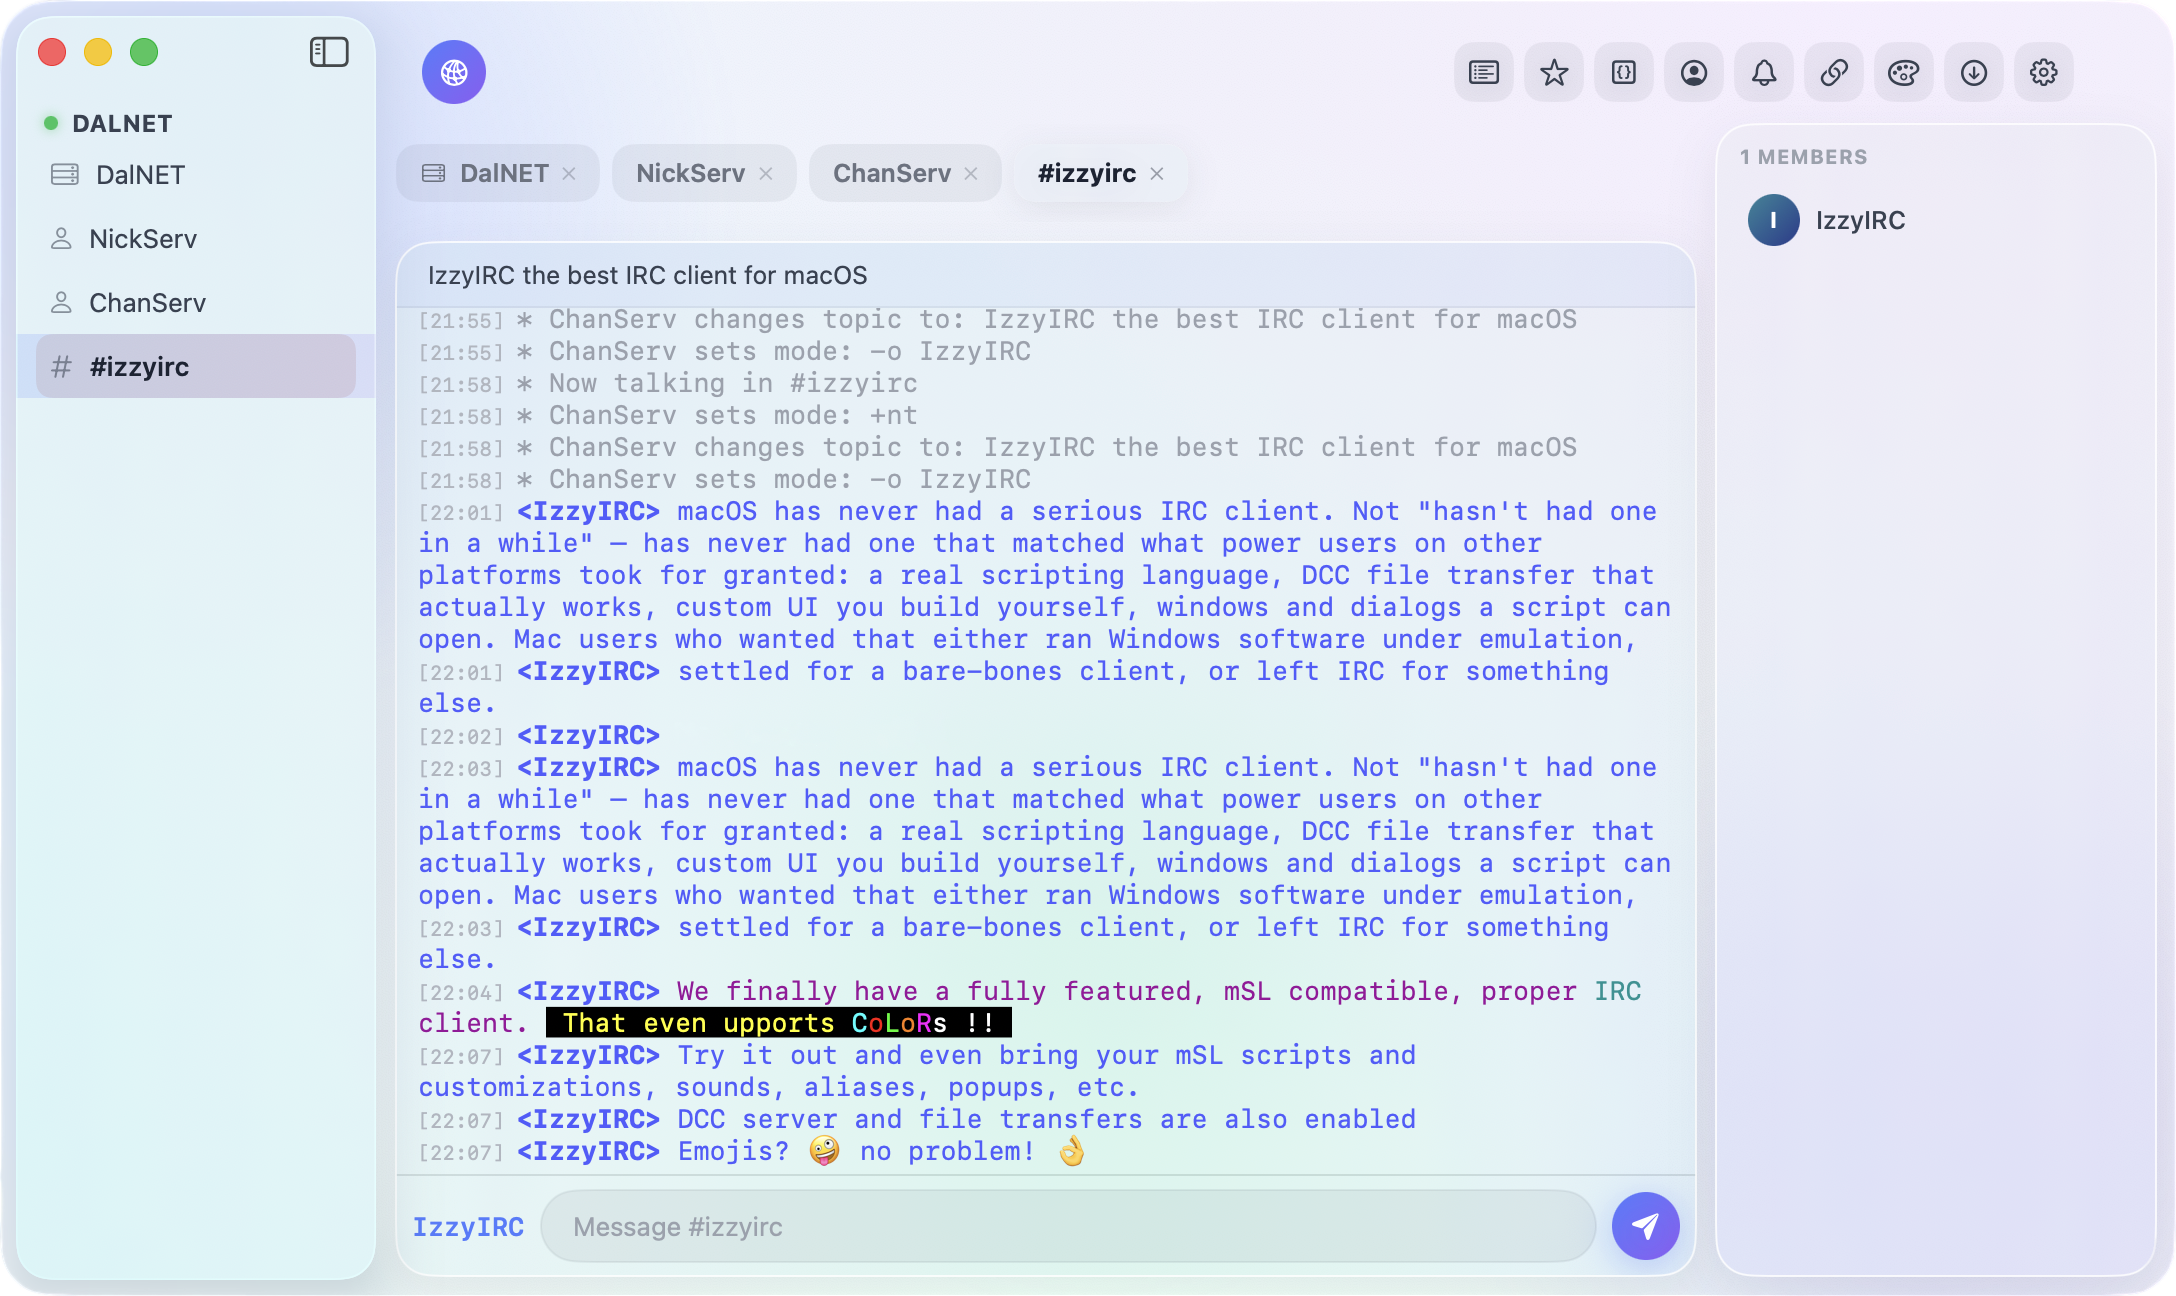Click the 22:02 empty IzzyIRC message nick

coord(588,735)
